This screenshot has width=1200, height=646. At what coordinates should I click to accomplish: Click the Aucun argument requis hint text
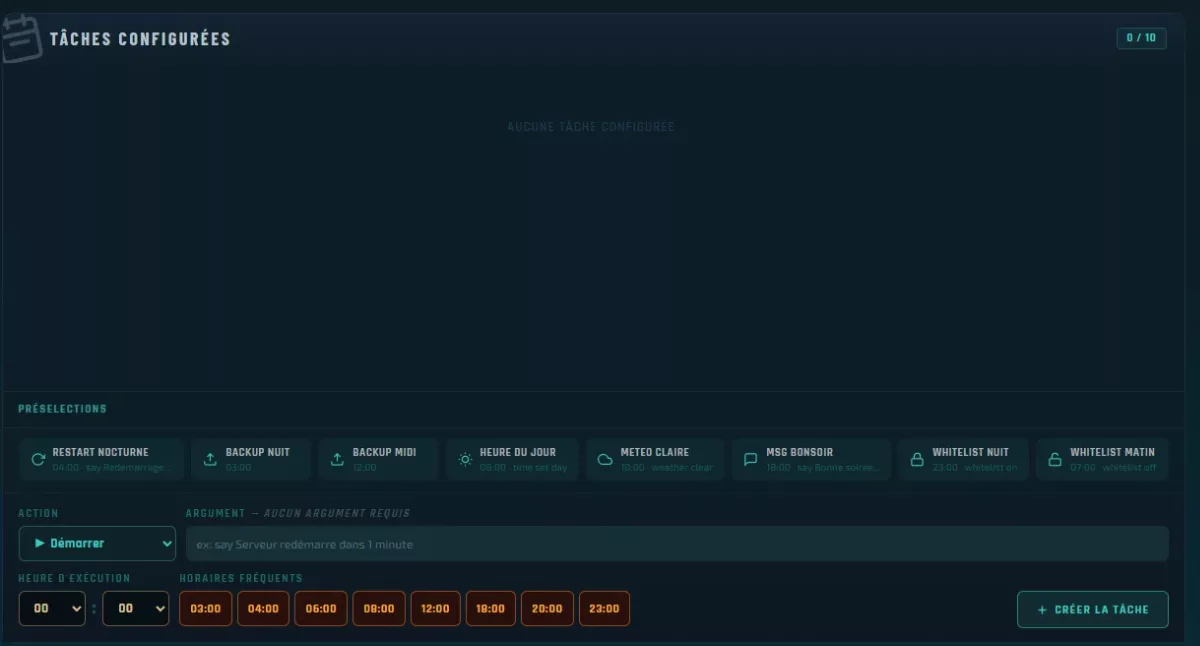tap(336, 513)
